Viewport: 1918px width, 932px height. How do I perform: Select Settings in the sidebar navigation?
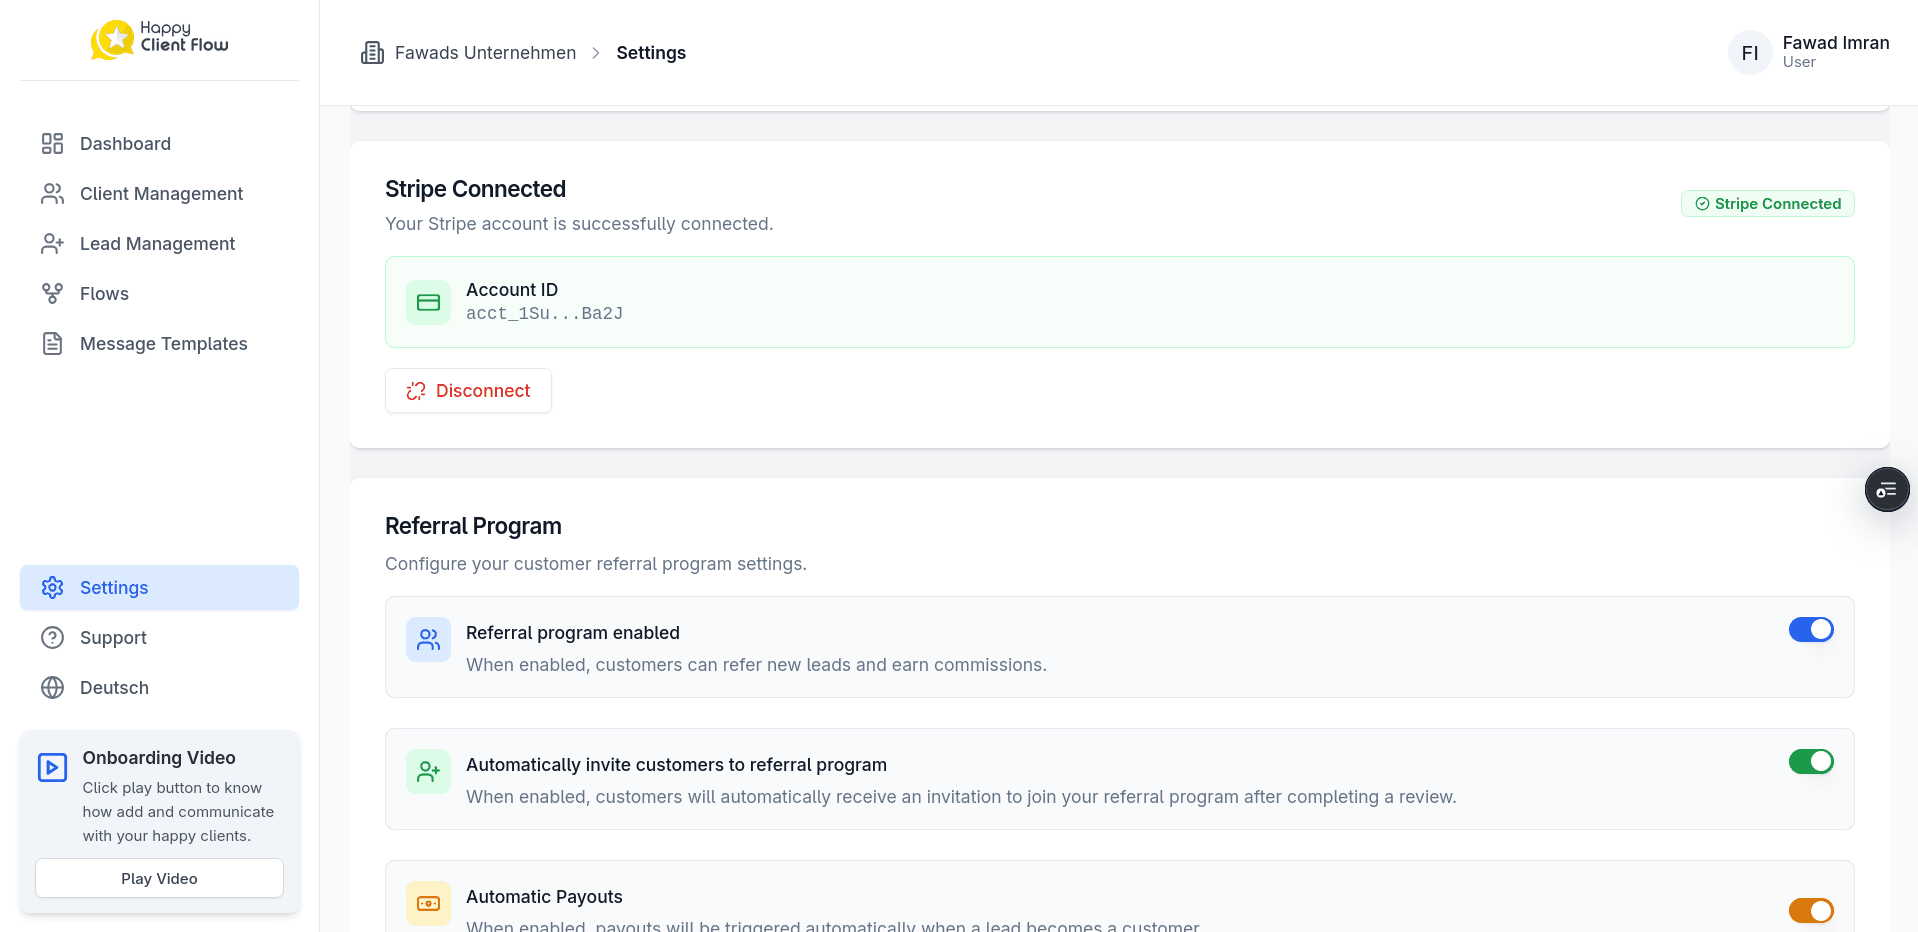(113, 587)
